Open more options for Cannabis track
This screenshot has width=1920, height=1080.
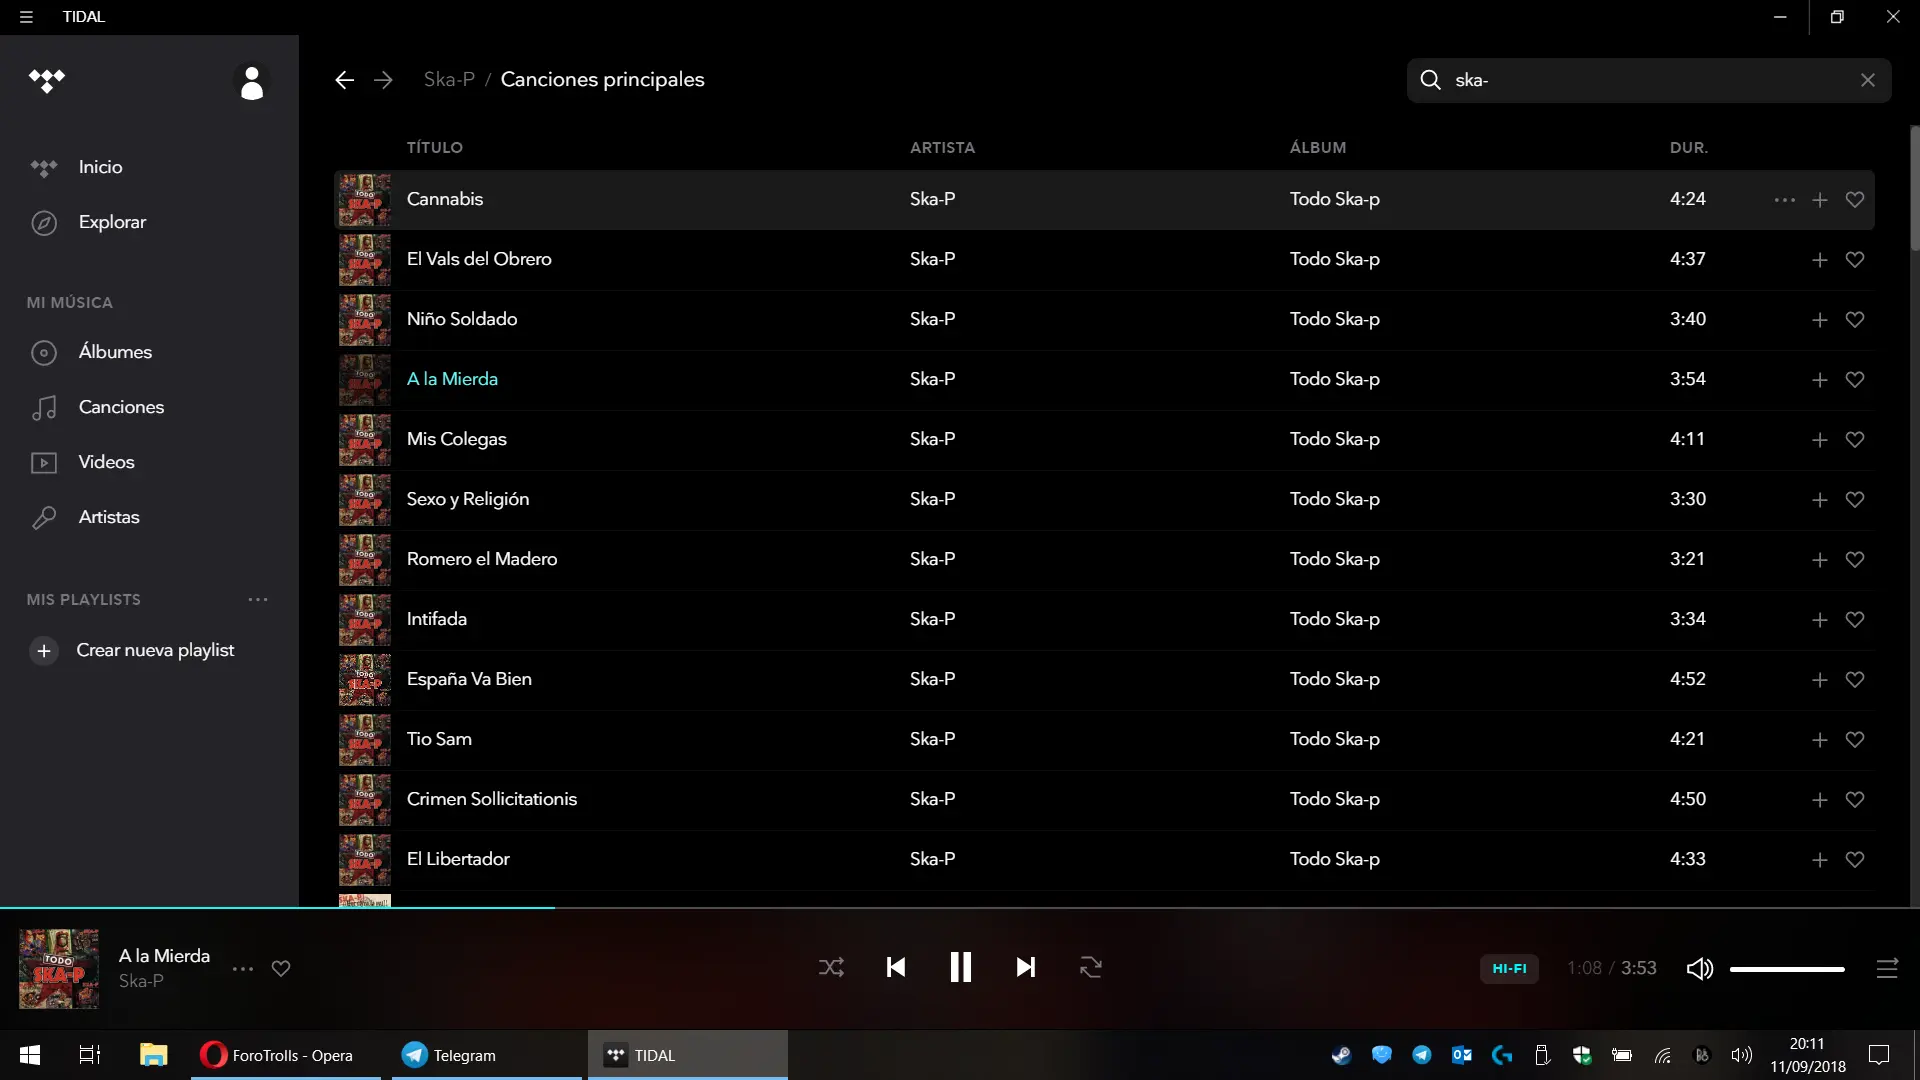[1784, 200]
